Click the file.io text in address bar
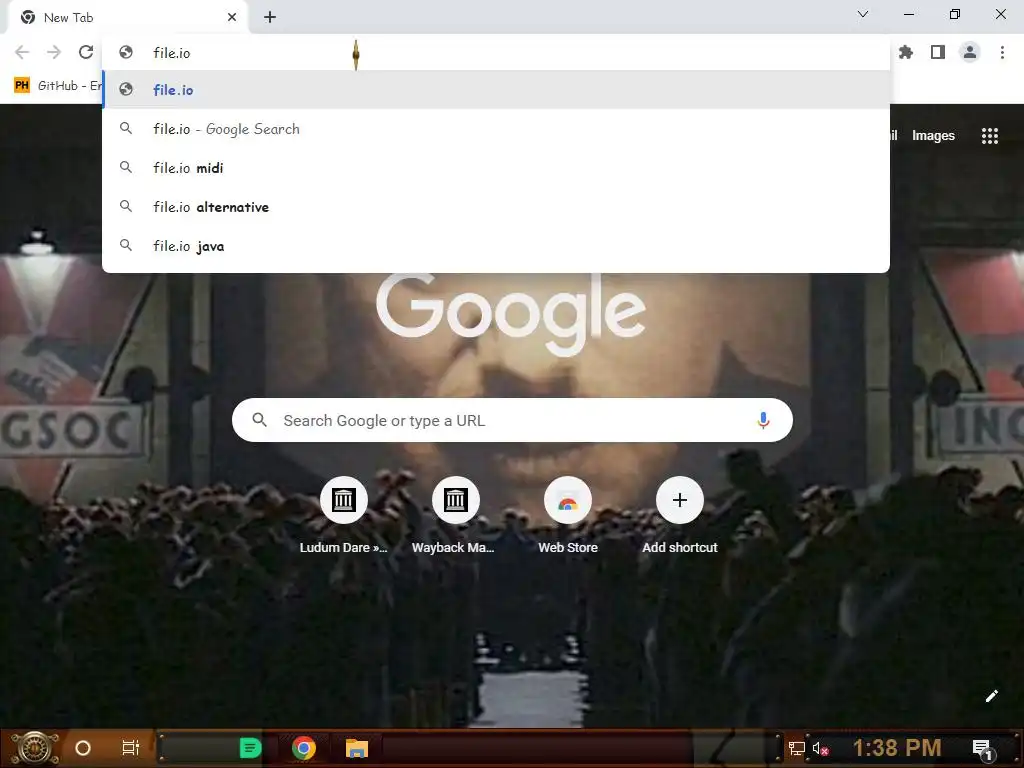This screenshot has height=768, width=1024. pos(172,53)
